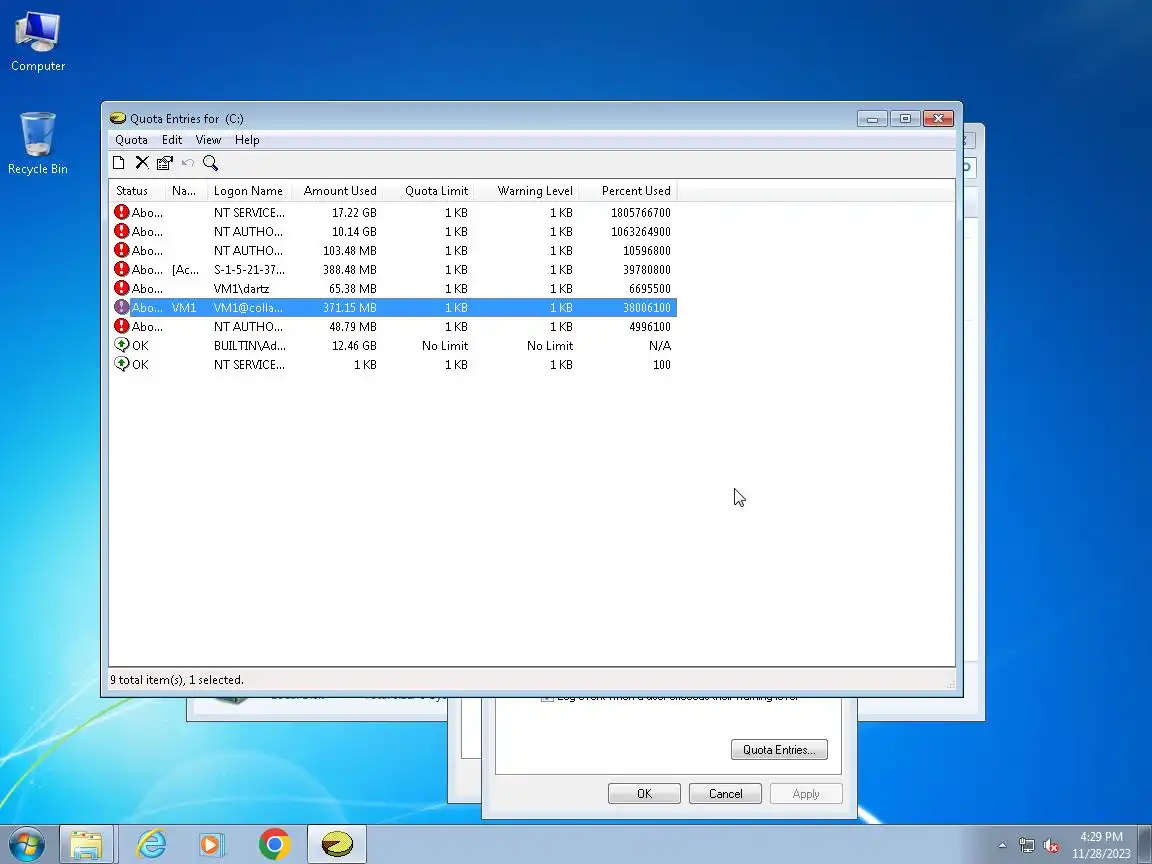
Task: Click the network tray icon
Action: (1026, 846)
